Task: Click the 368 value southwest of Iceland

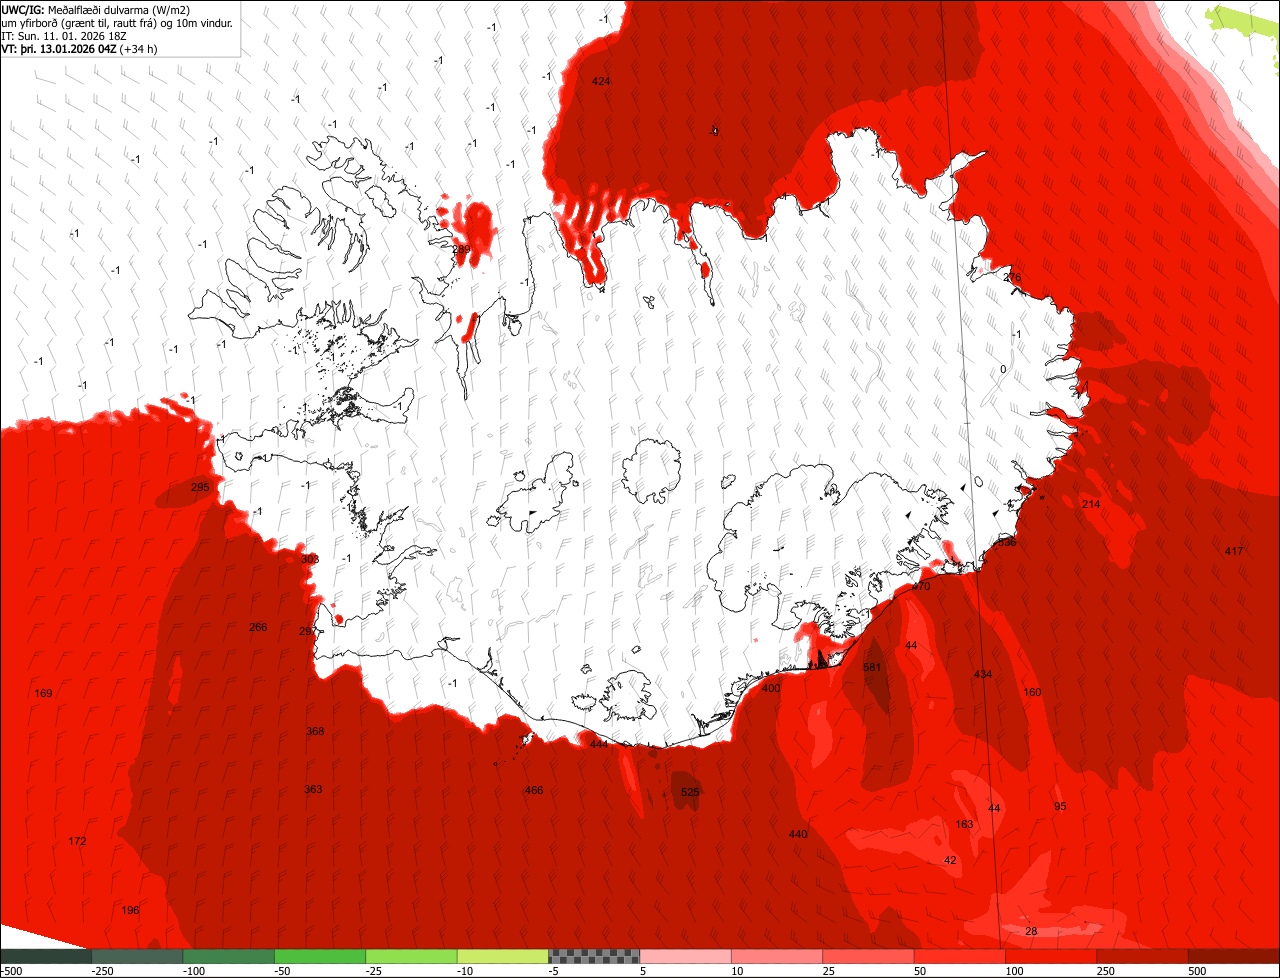Action: (x=315, y=731)
